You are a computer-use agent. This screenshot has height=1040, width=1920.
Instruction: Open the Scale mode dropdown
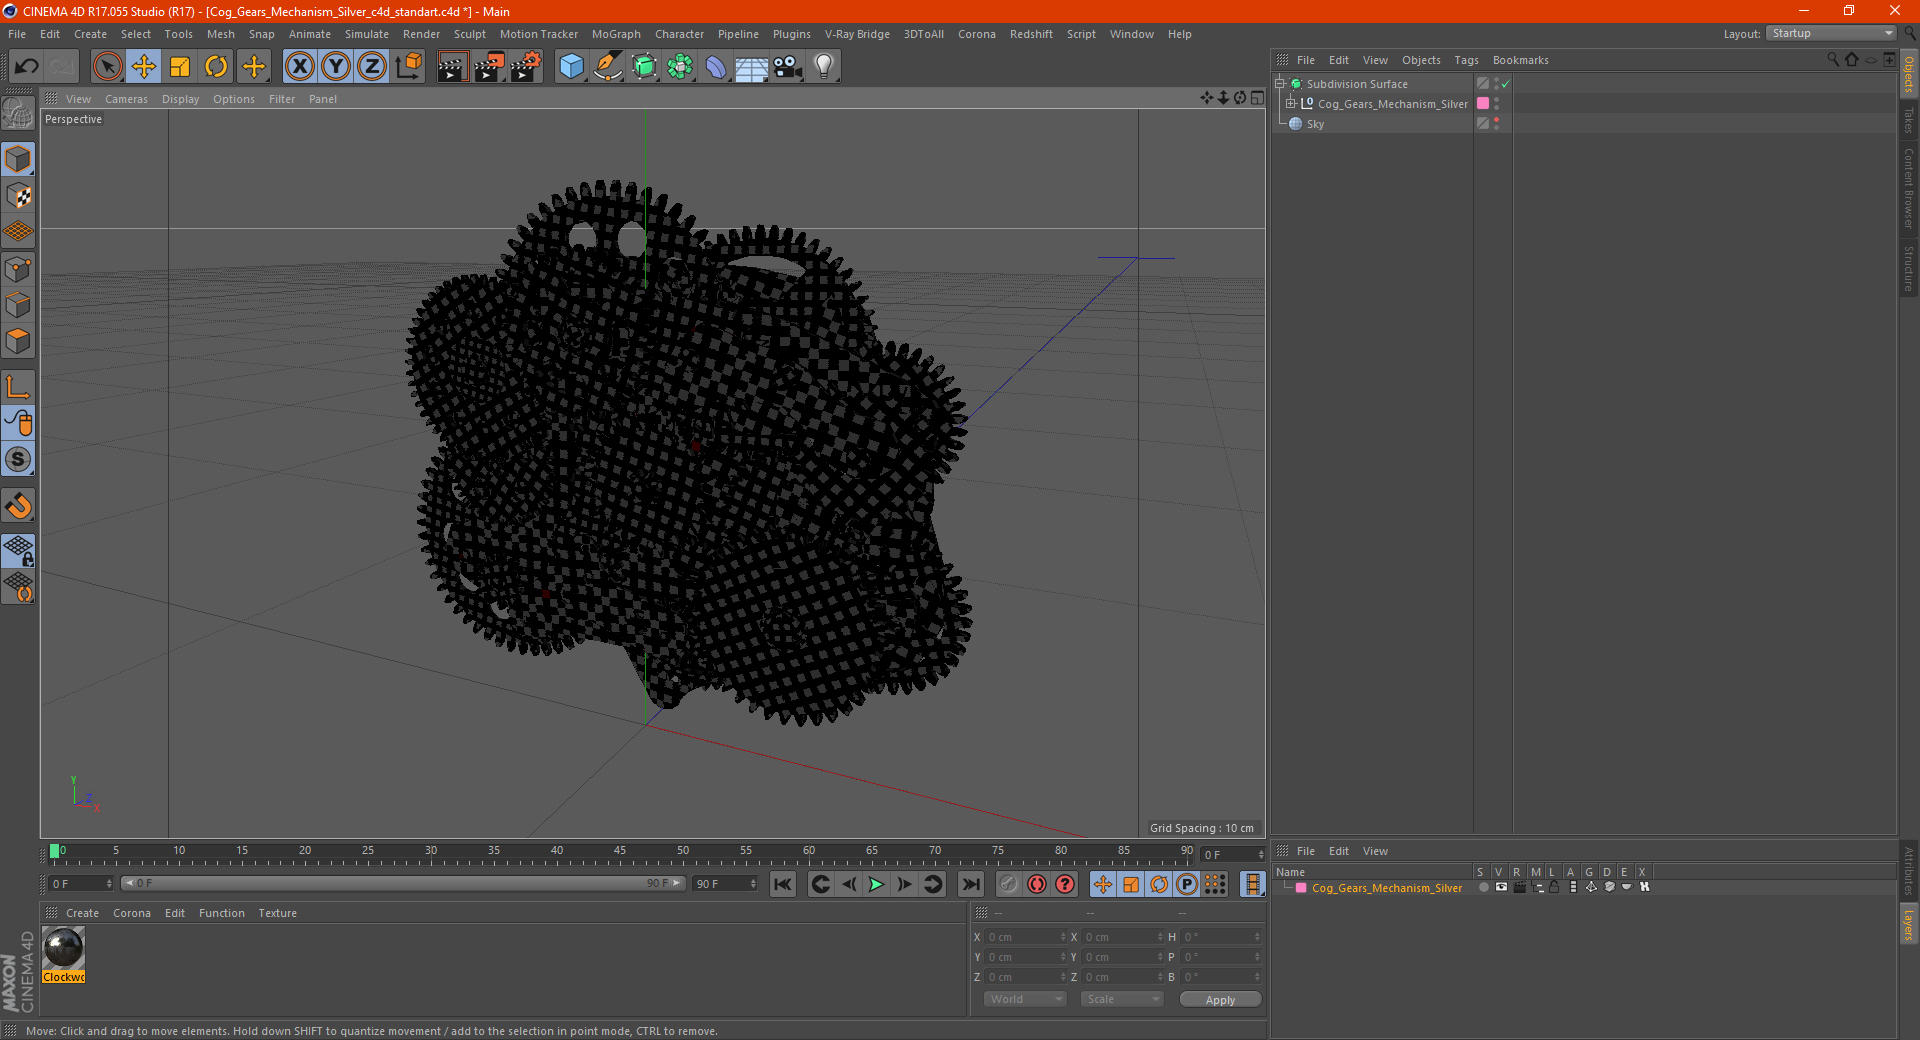1122,999
